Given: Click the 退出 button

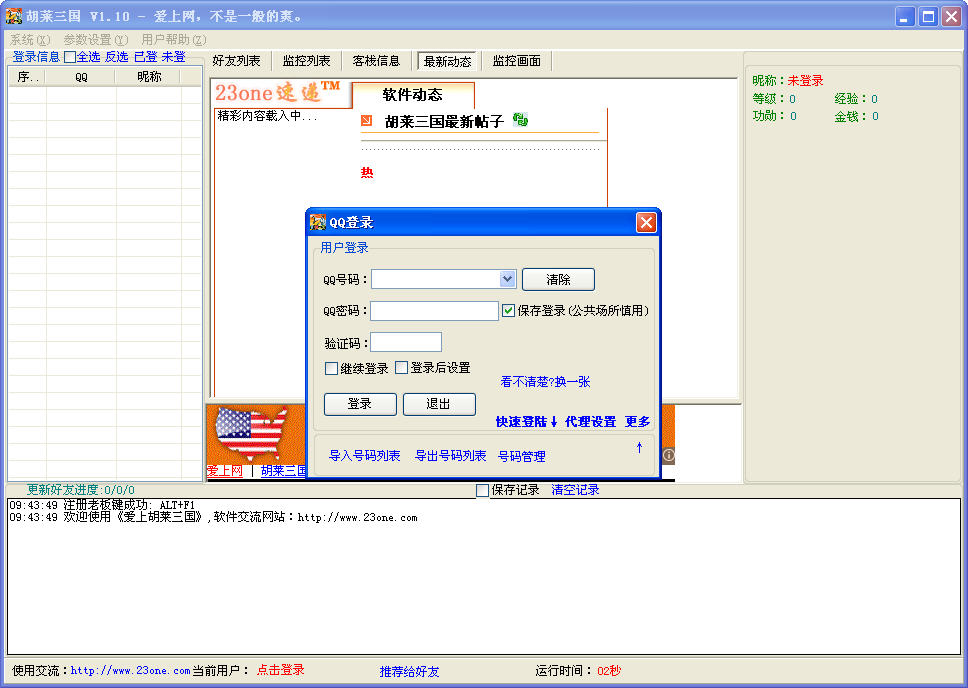Looking at the screenshot, I should tap(439, 405).
